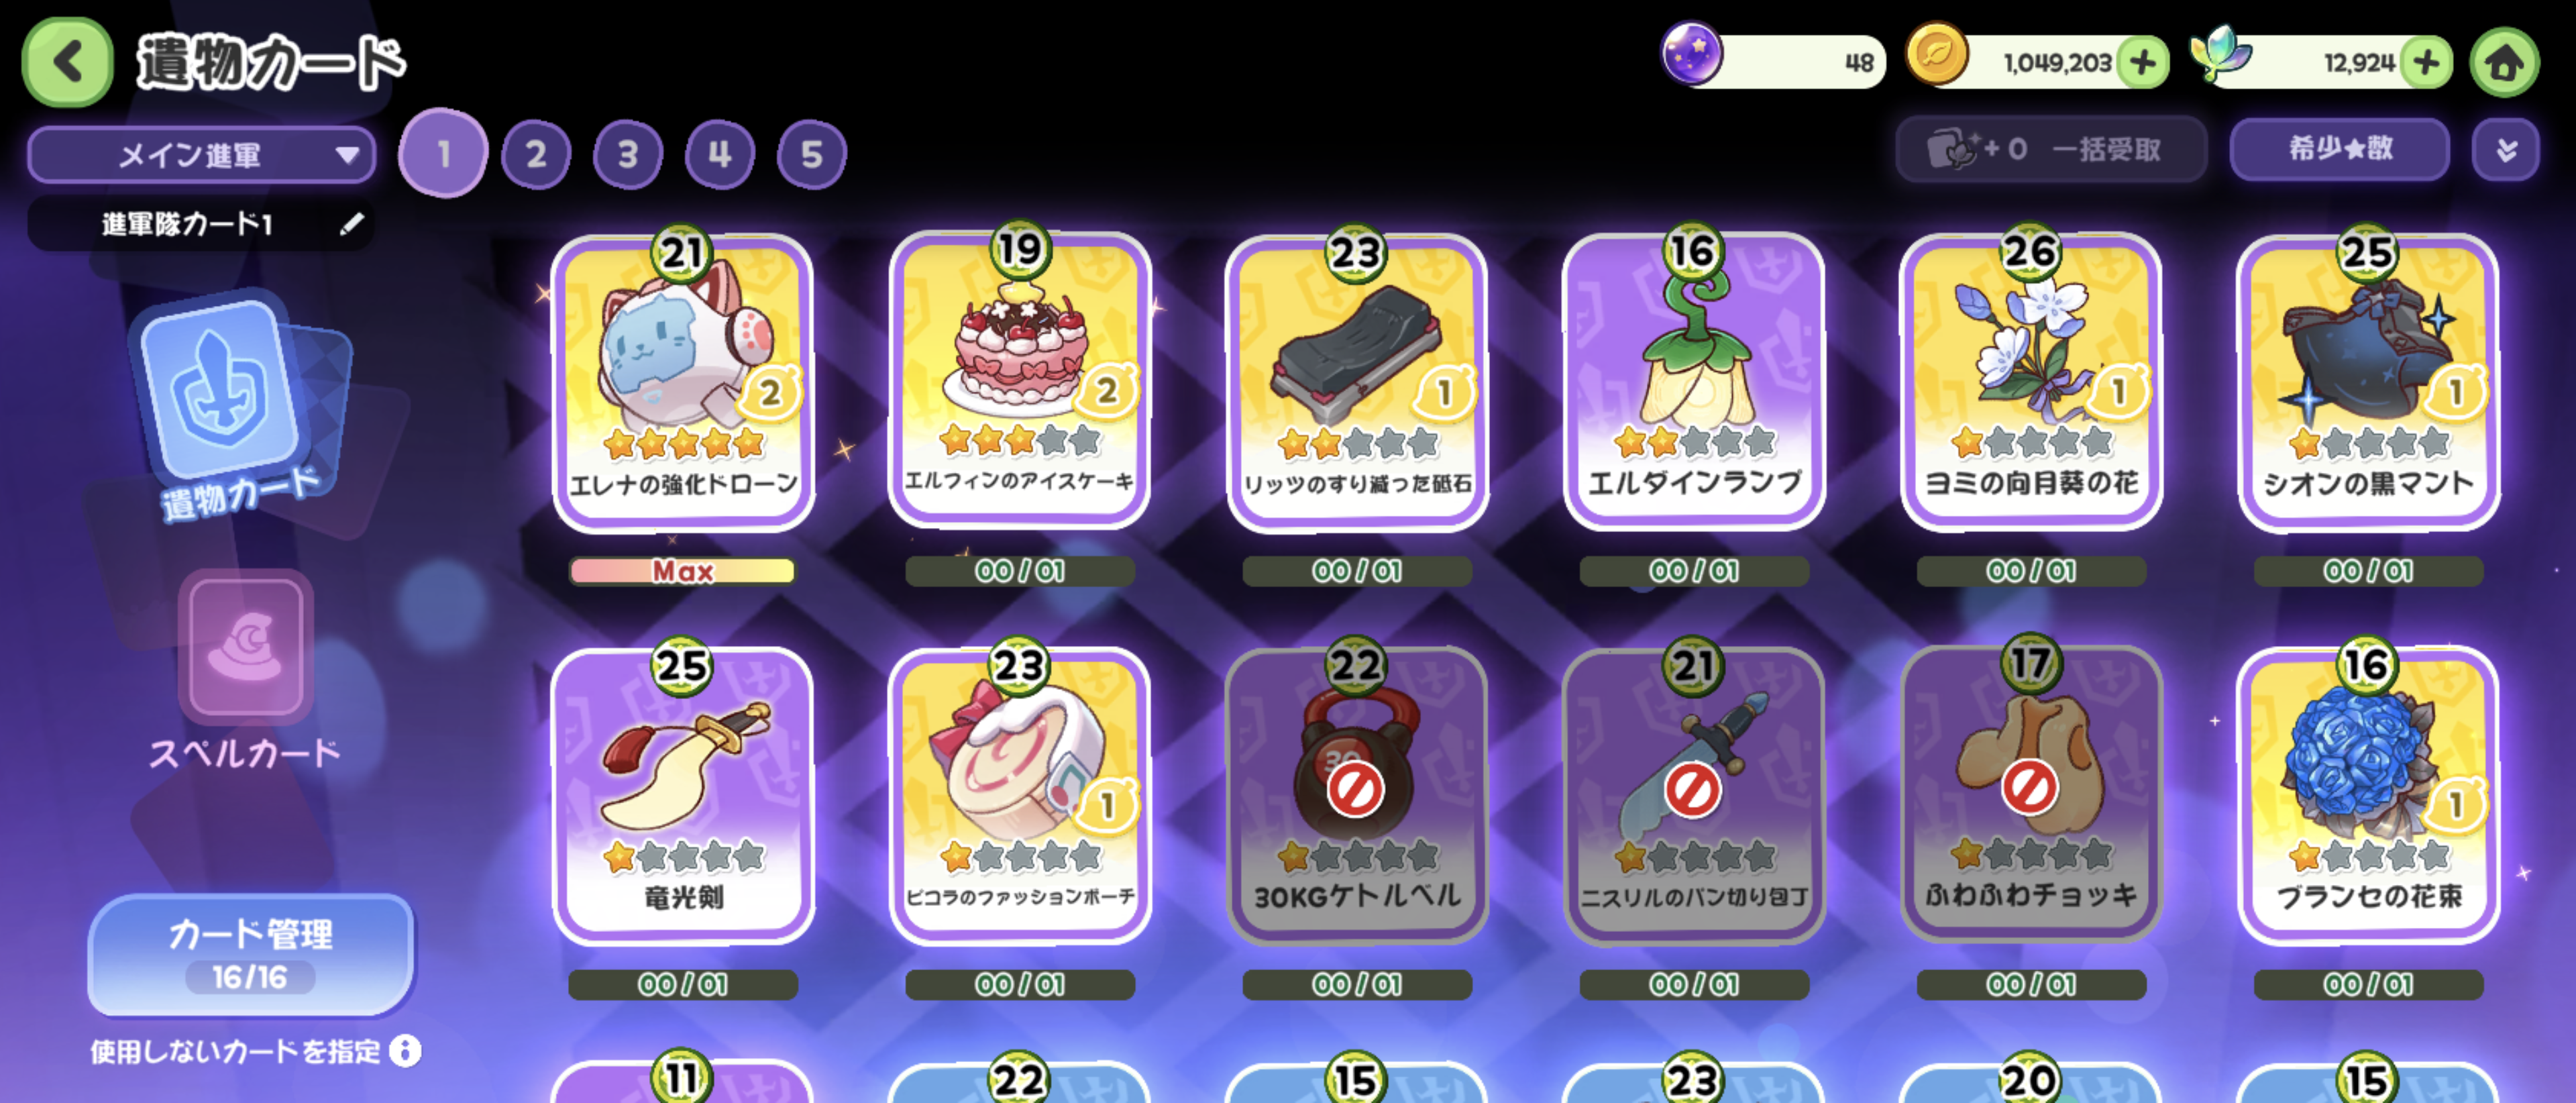Switch to deck preset 5

click(x=811, y=155)
